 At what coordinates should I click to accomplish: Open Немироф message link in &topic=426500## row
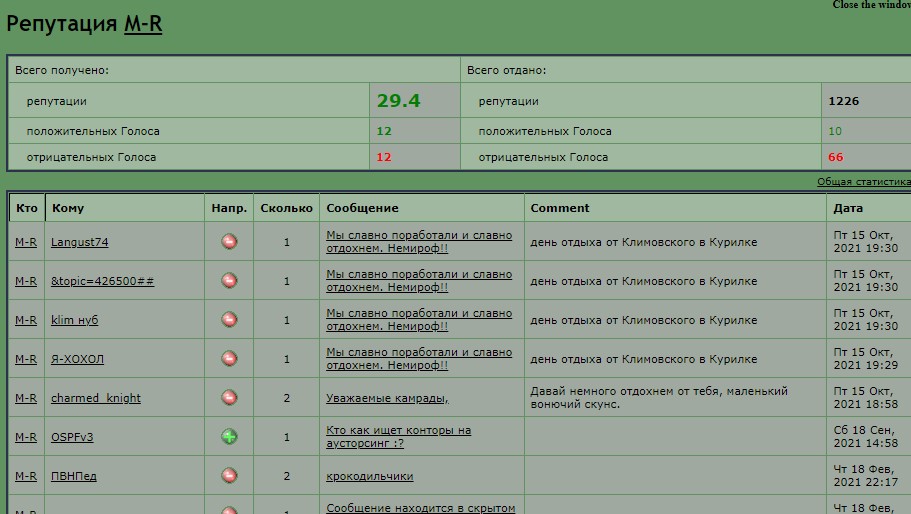pyautogui.click(x=419, y=281)
